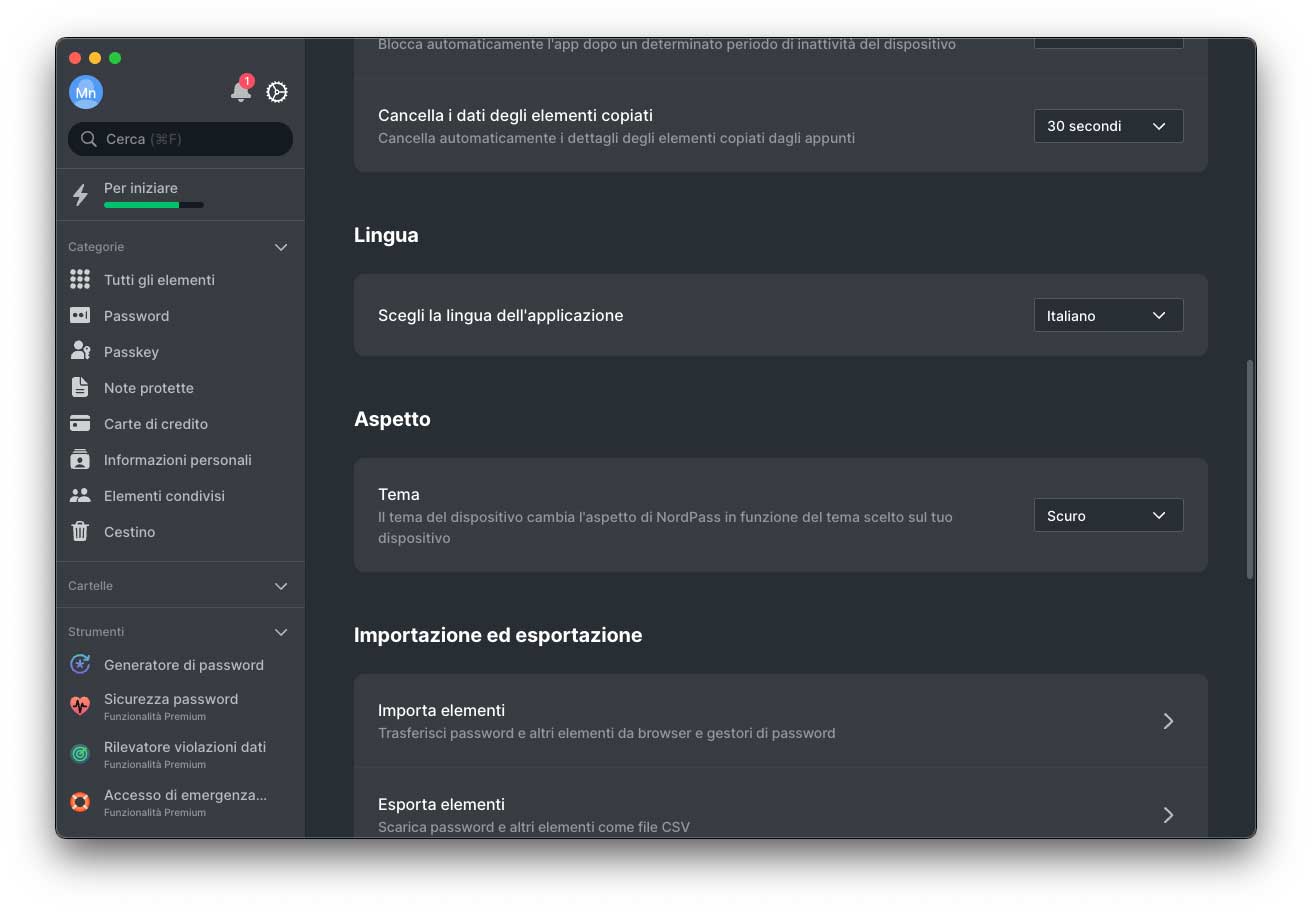Select the Rilevatore violazioni dati icon
This screenshot has width=1312, height=912.
pyautogui.click(x=80, y=754)
